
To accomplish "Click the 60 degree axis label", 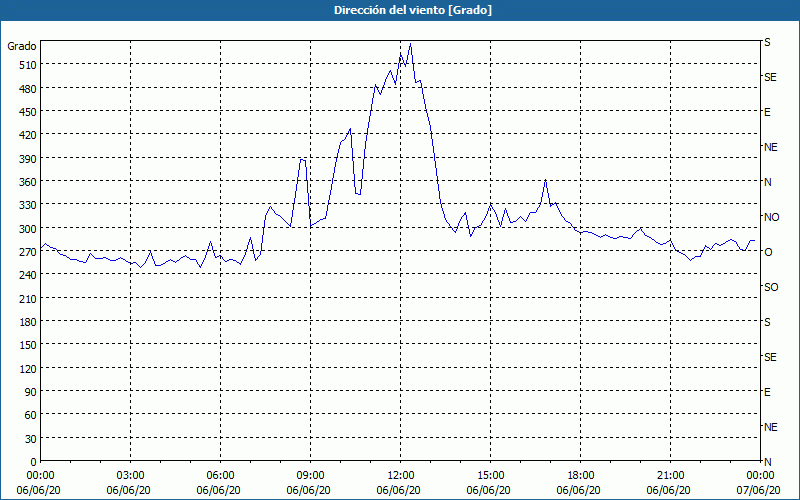I will pos(31,415).
